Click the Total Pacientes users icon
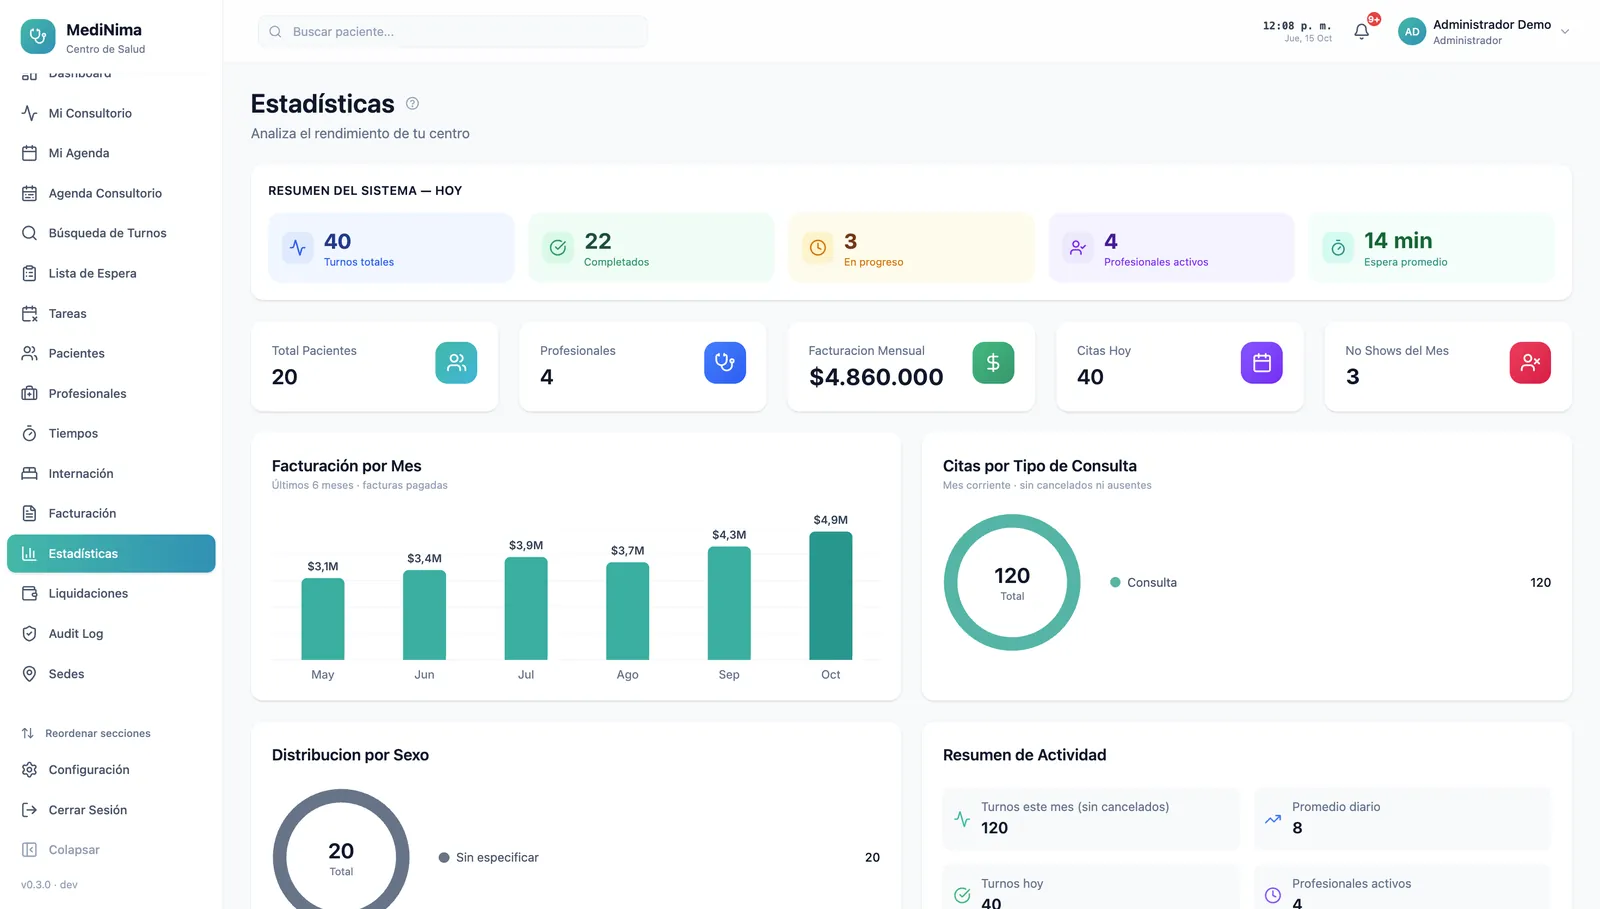 coord(456,363)
